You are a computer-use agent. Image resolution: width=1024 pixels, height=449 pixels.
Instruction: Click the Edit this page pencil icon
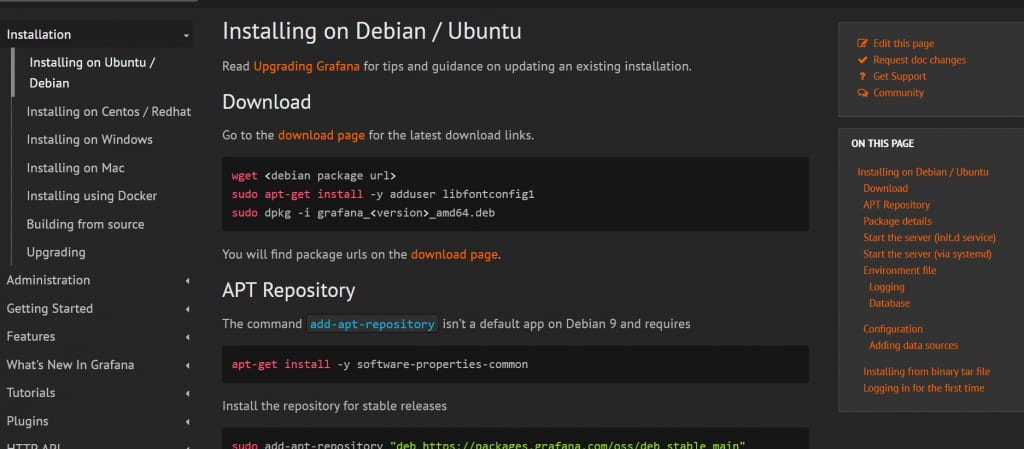tap(863, 44)
